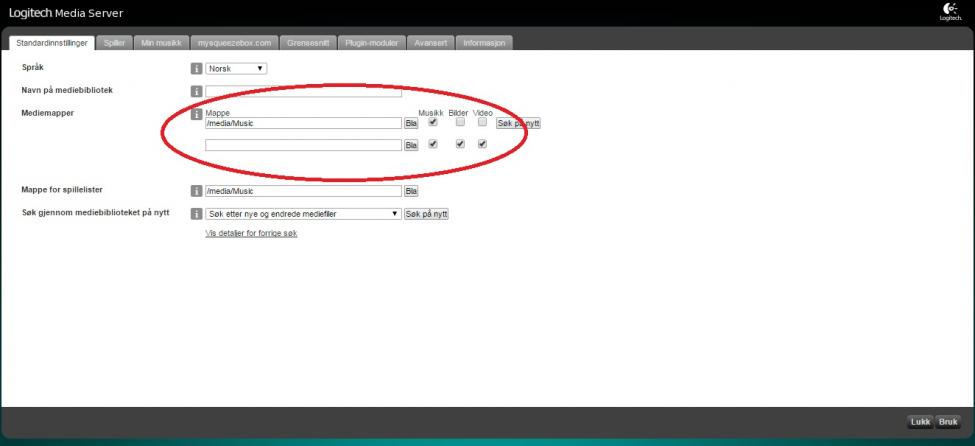975x446 pixels.
Task: Uncheck Musikk for the /media/Music folder
Action: pyautogui.click(x=433, y=122)
